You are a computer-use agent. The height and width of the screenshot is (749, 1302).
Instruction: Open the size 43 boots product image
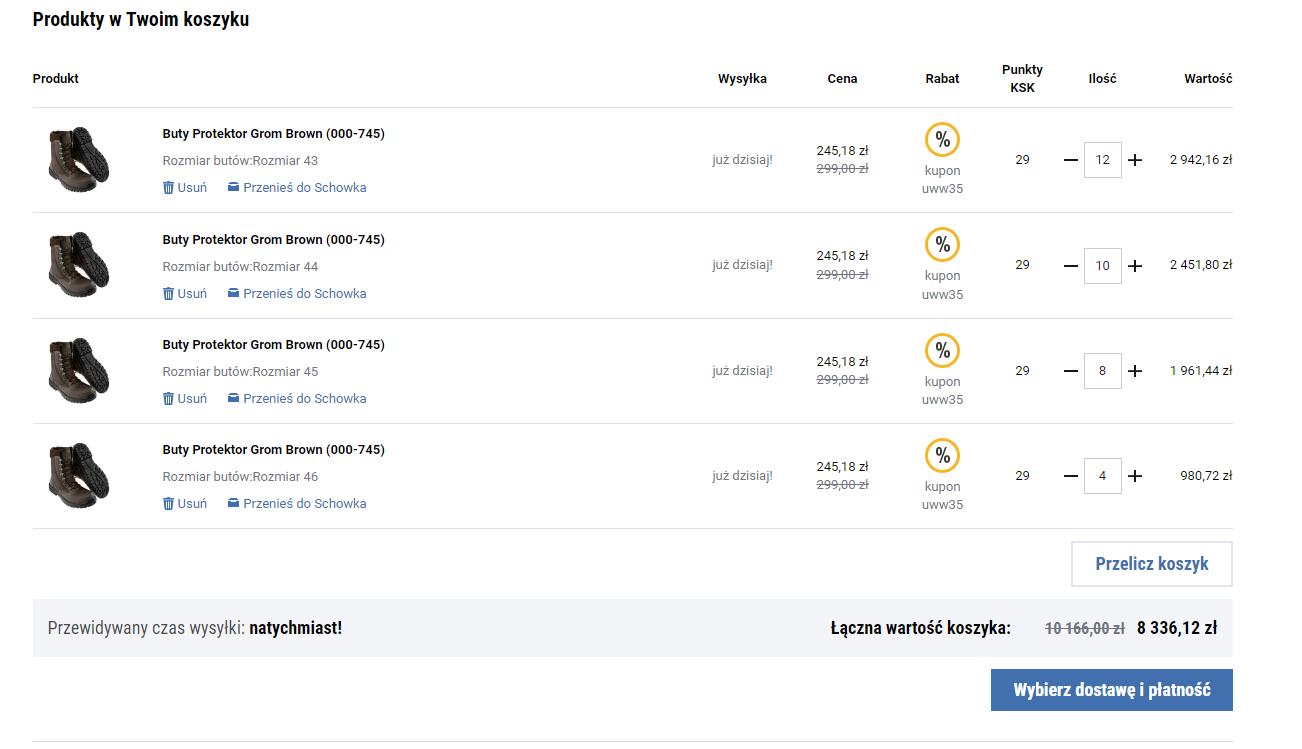pos(78,160)
